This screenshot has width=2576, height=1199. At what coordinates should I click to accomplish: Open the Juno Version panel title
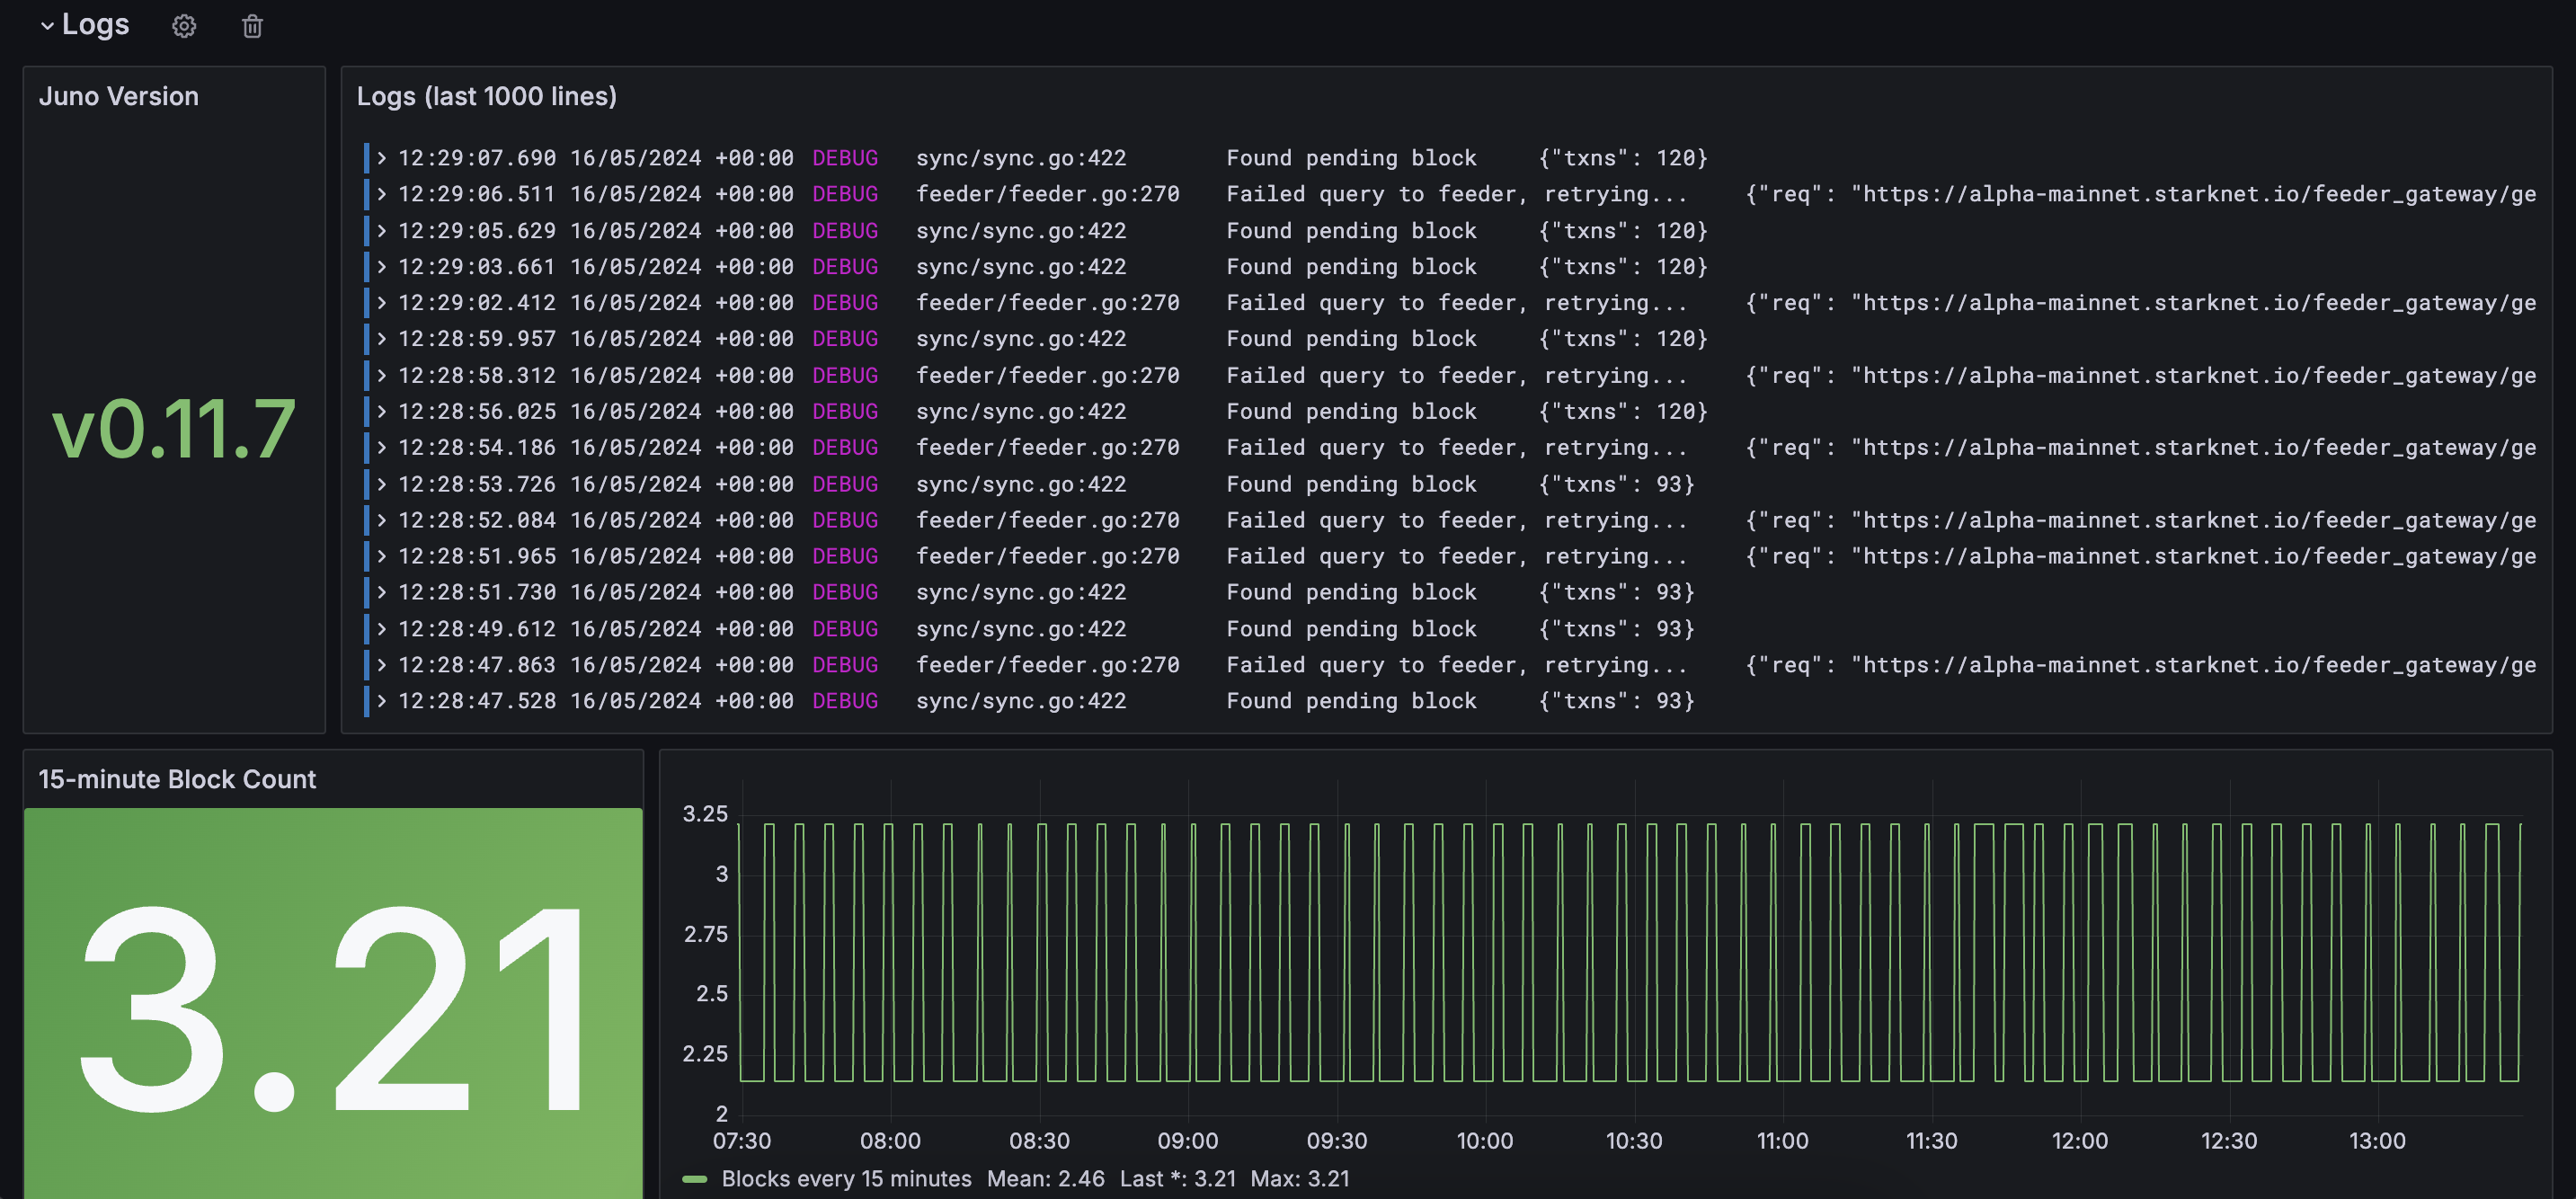point(119,96)
